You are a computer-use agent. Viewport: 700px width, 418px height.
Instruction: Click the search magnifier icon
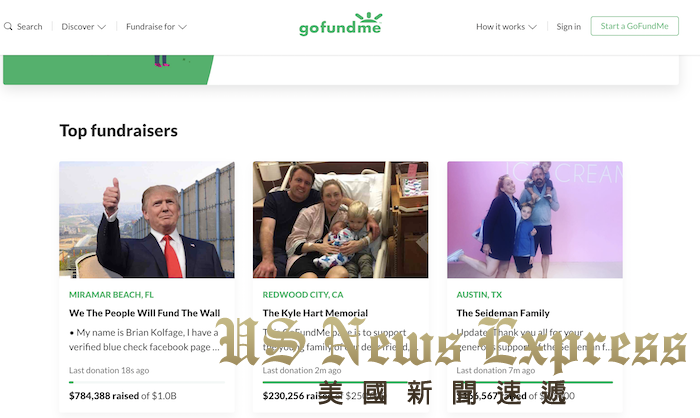click(x=8, y=26)
